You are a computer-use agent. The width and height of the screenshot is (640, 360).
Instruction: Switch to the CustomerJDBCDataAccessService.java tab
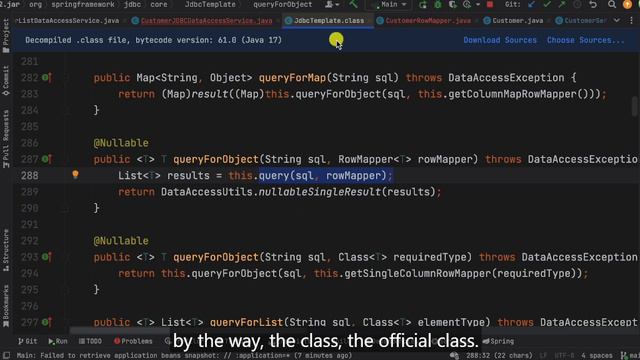(x=206, y=20)
